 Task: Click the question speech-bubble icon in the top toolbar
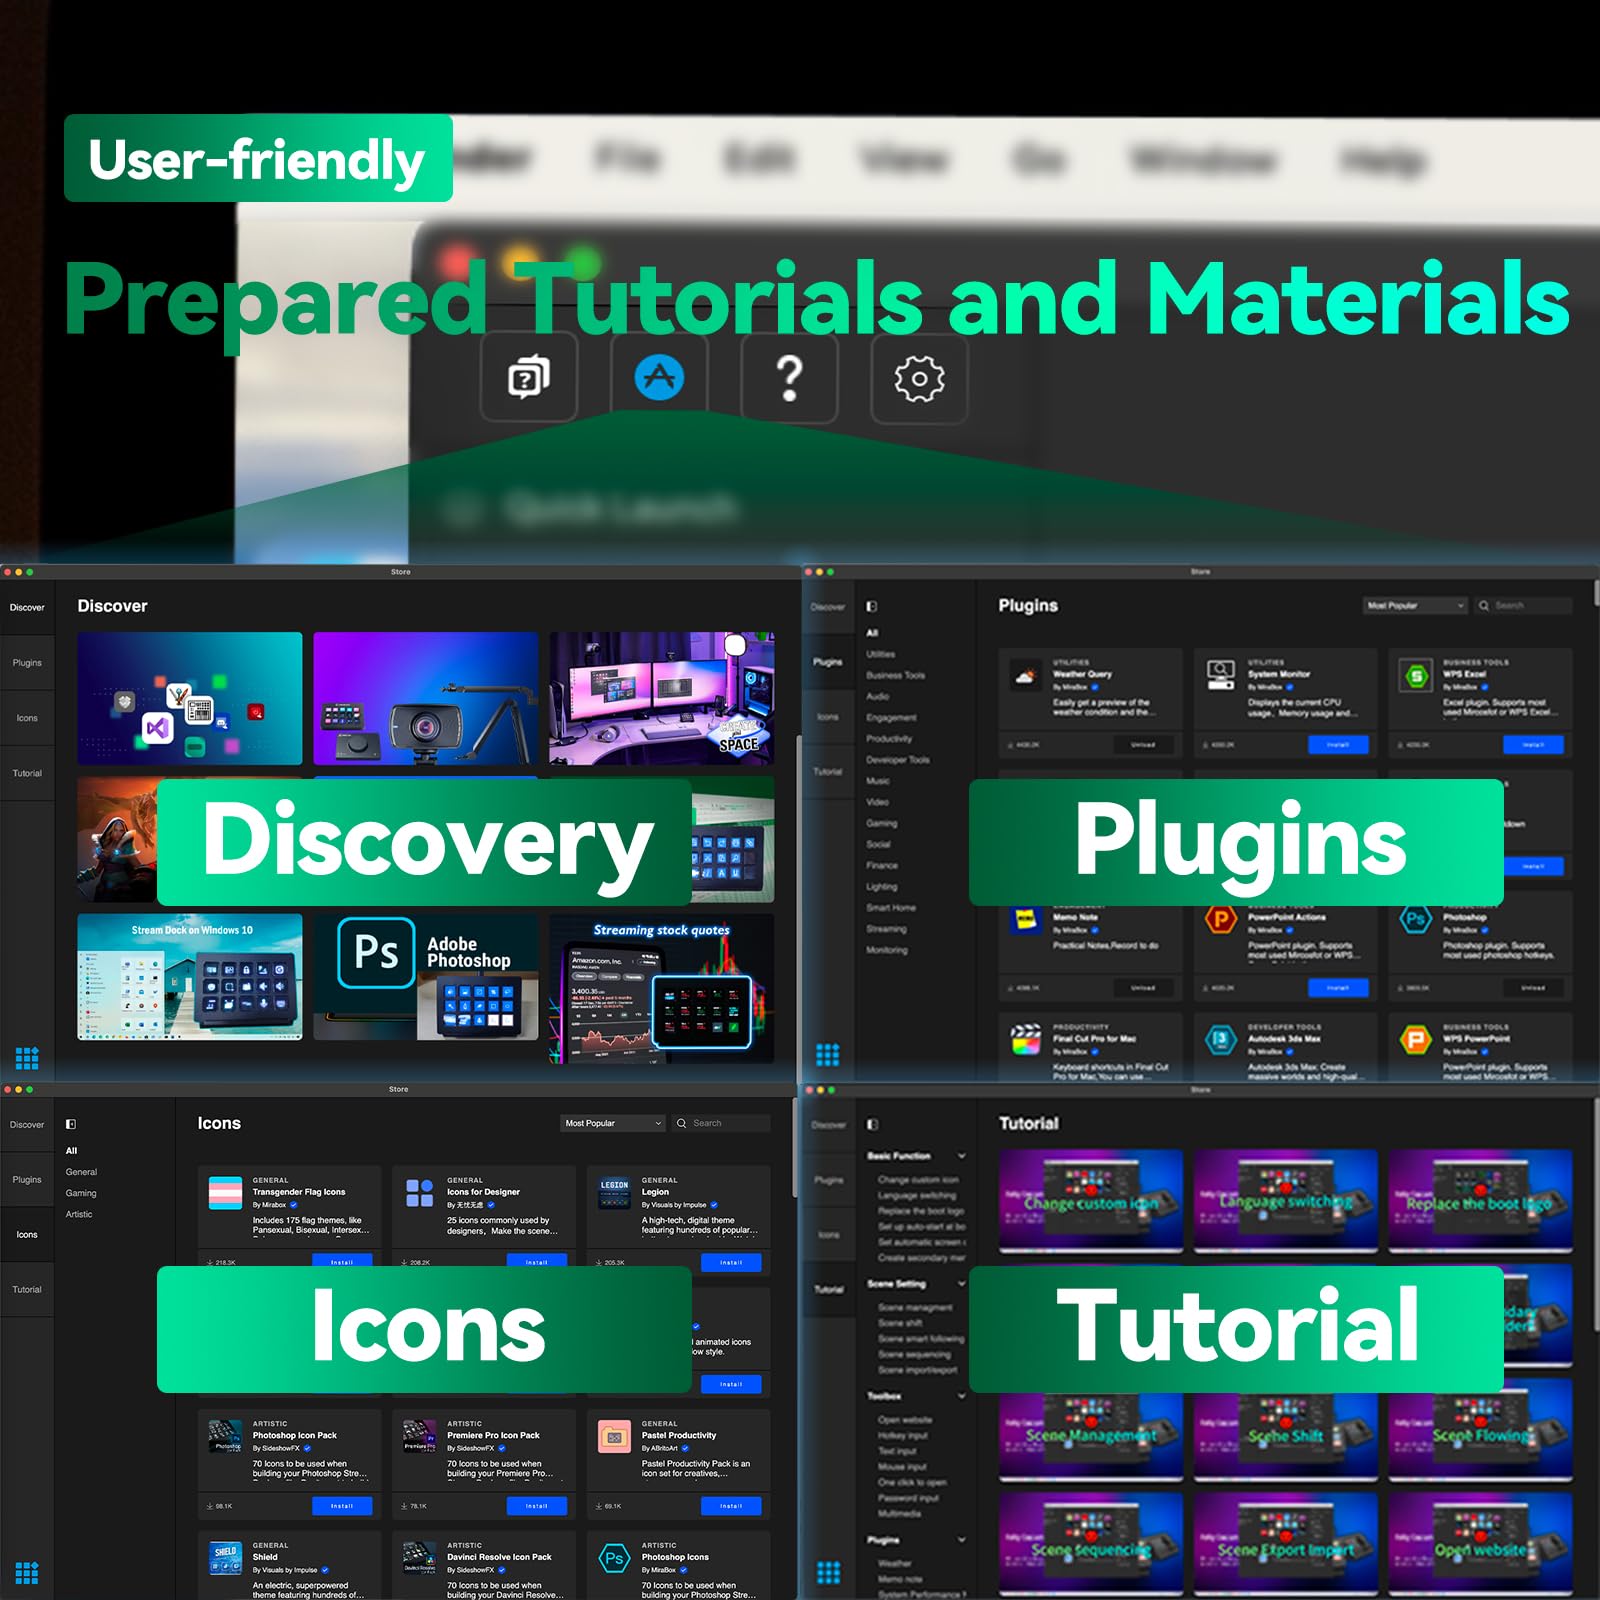coord(529,378)
